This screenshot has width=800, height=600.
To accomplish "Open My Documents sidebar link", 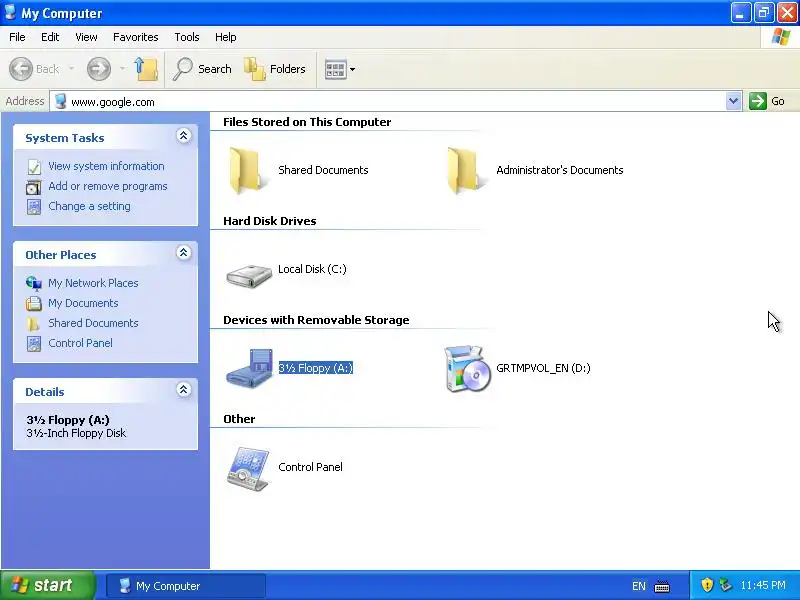I will click(83, 303).
